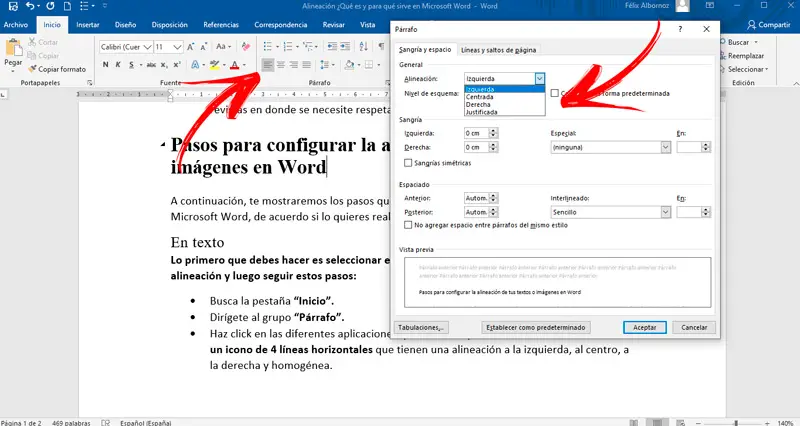Open the Insertar ribbon tab
This screenshot has height=426, width=800.
pyautogui.click(x=88, y=24)
